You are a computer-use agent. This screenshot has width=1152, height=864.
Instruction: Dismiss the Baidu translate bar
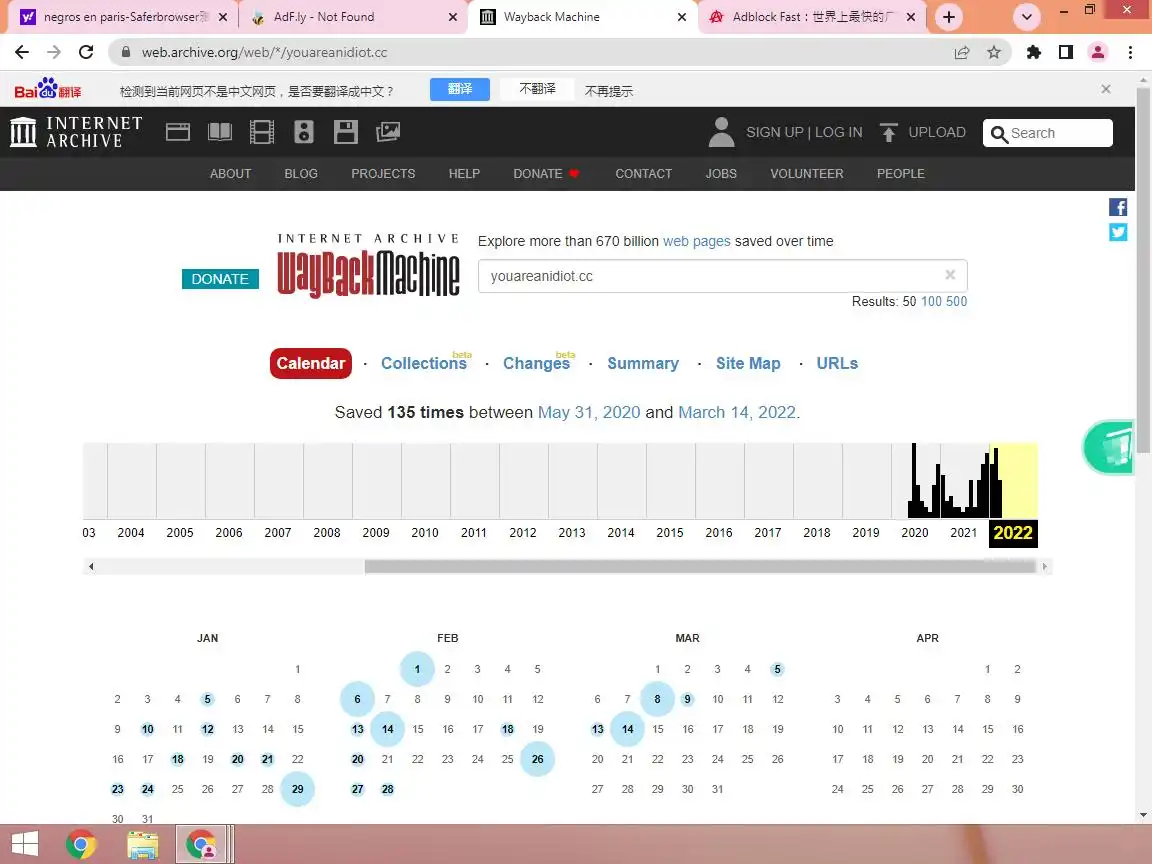coord(1106,89)
